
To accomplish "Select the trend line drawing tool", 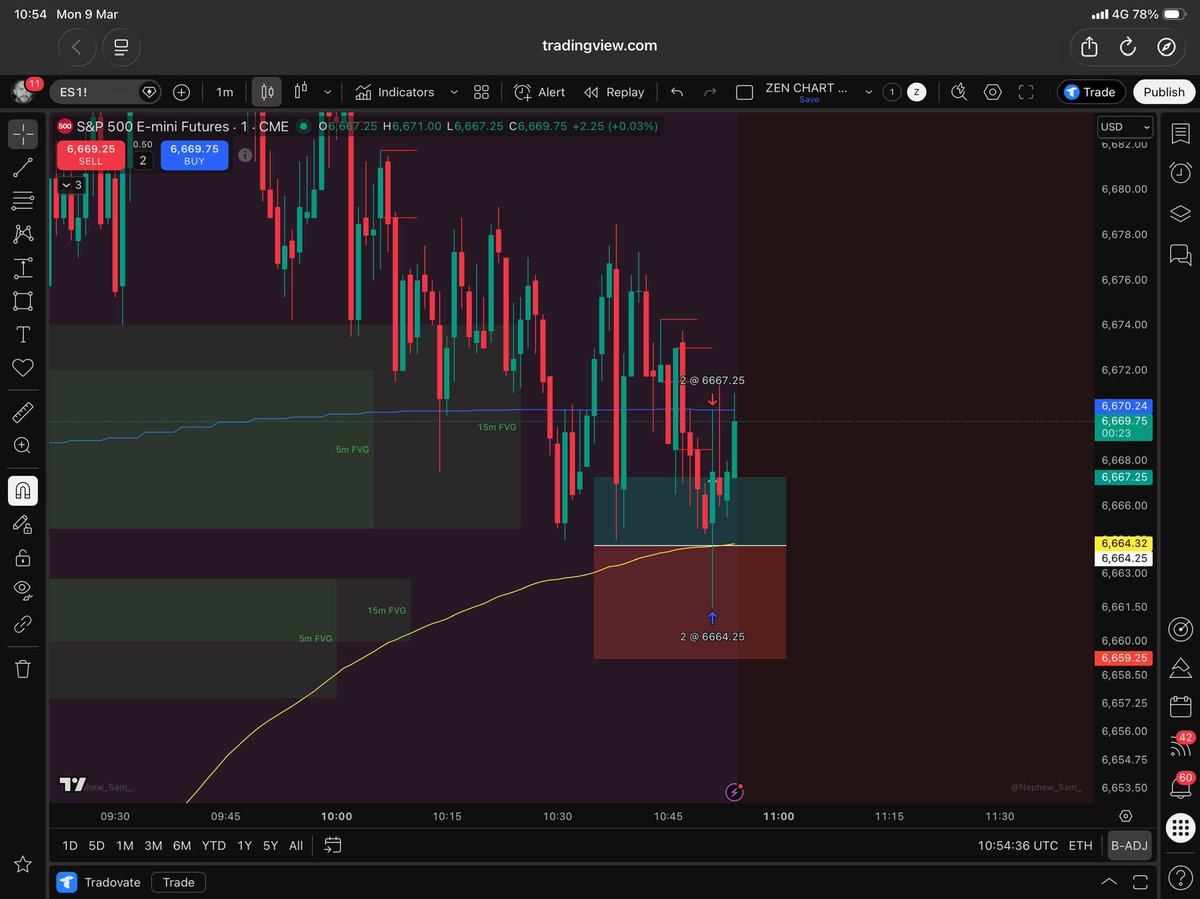I will [22, 168].
